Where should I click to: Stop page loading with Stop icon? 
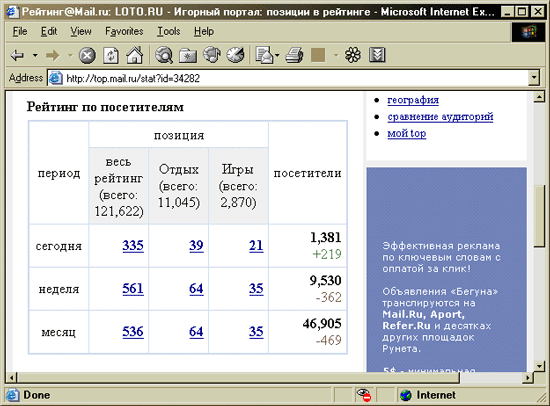tap(87, 55)
